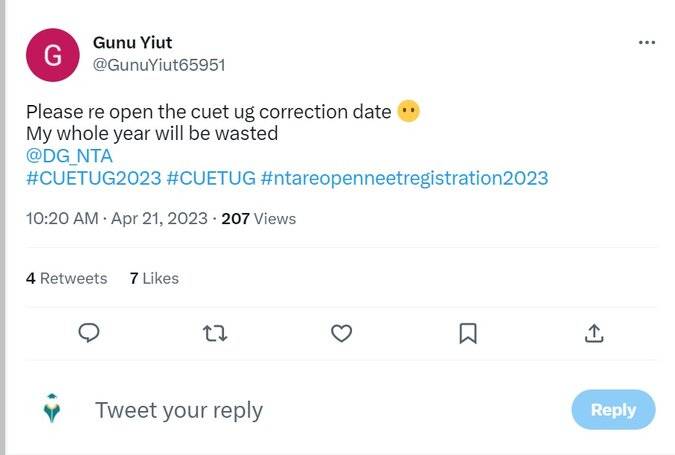Retweet this post using the retweet icon
Image resolution: width=675 pixels, height=455 pixels.
215,333
